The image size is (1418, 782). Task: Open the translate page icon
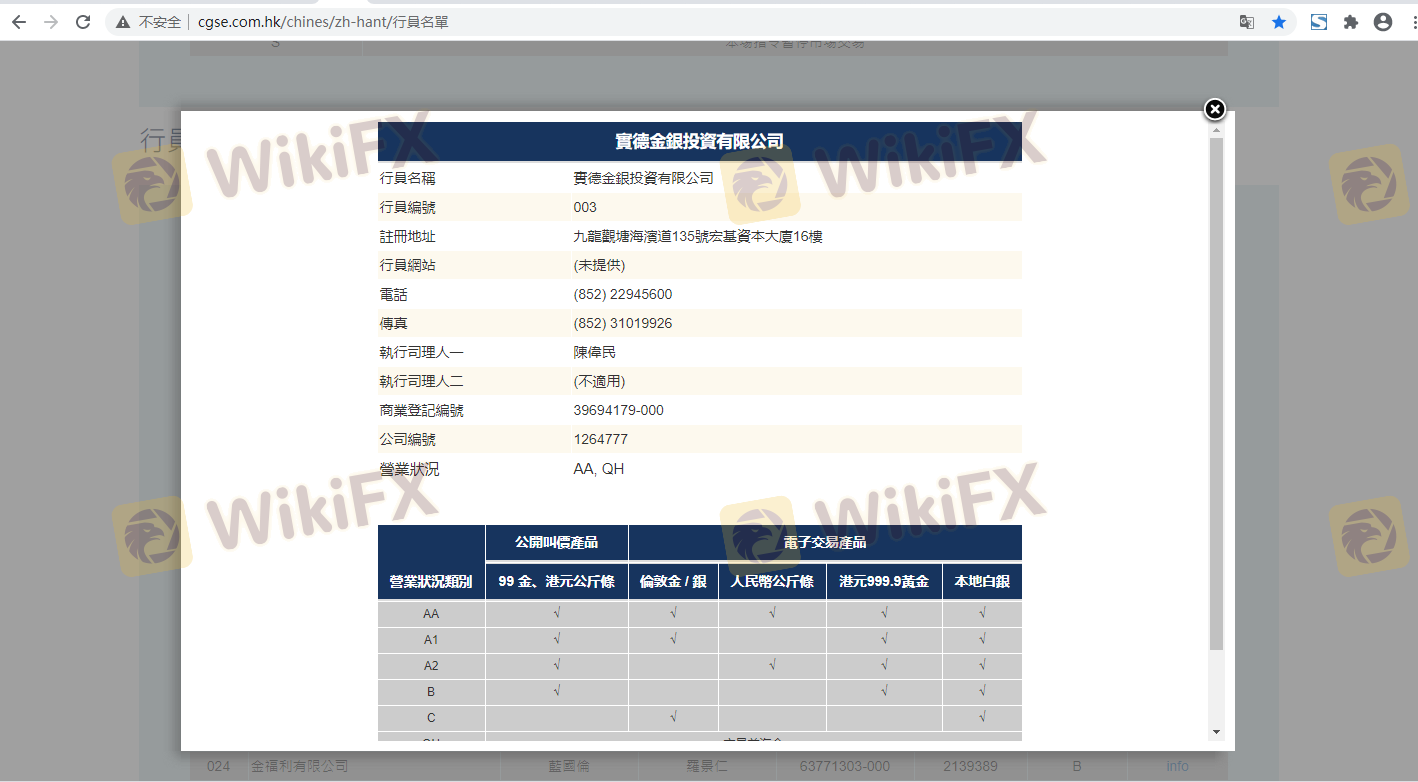coord(1247,22)
